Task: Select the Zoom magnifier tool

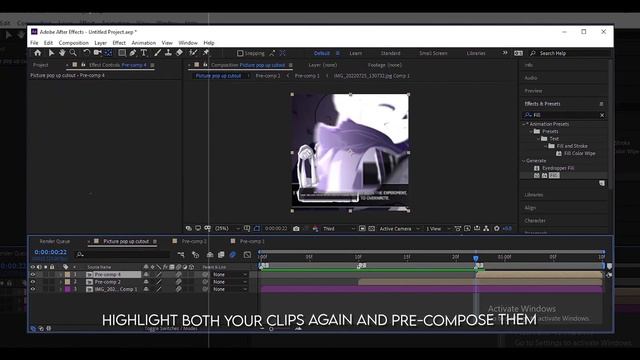Action: click(x=73, y=53)
